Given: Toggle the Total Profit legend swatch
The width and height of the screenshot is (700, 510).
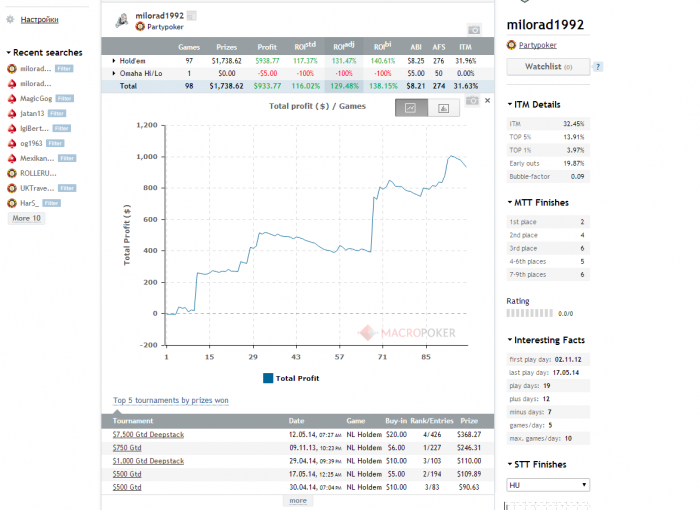Looking at the screenshot, I should (x=268, y=378).
